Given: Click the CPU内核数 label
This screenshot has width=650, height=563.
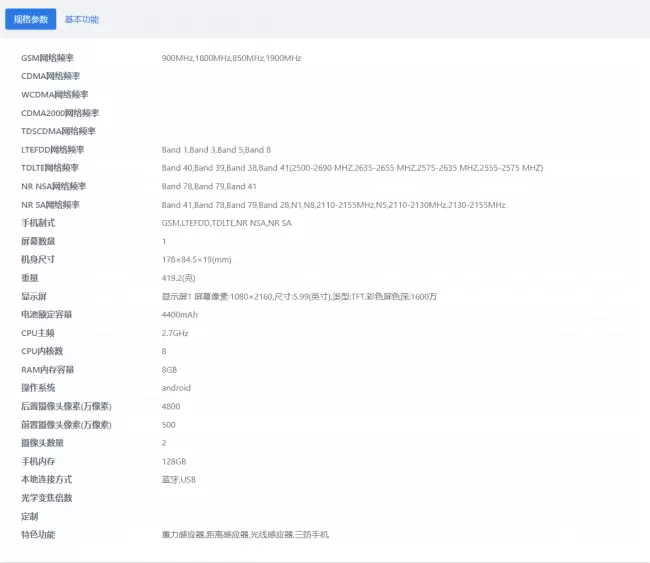Looking at the screenshot, I should pyautogui.click(x=42, y=351).
